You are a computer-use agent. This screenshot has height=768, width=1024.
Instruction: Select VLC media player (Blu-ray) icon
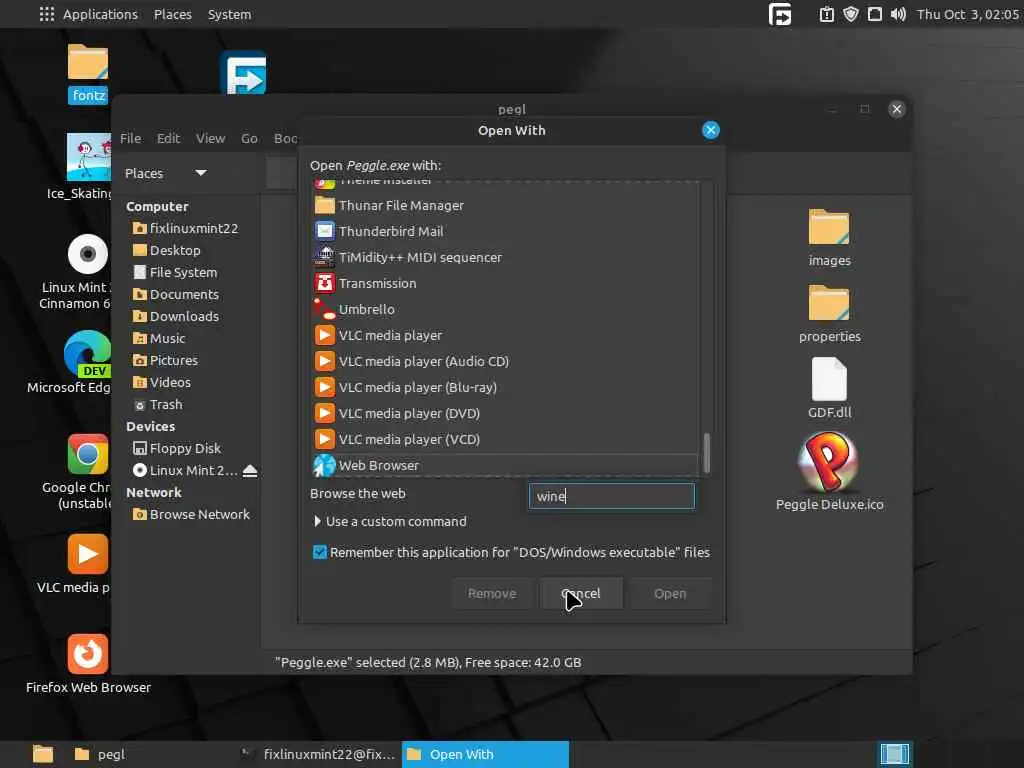[x=325, y=387]
